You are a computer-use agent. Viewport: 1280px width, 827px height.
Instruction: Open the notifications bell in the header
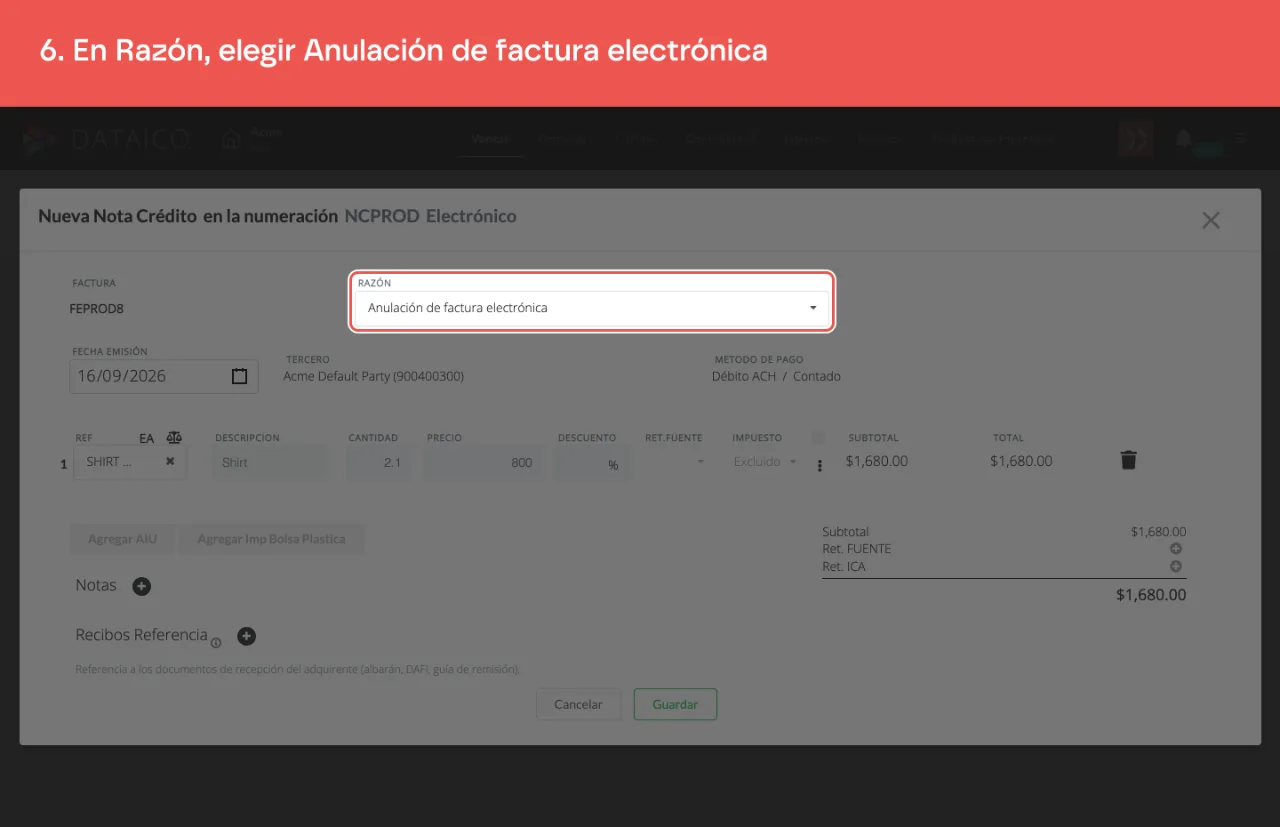pos(1184,138)
